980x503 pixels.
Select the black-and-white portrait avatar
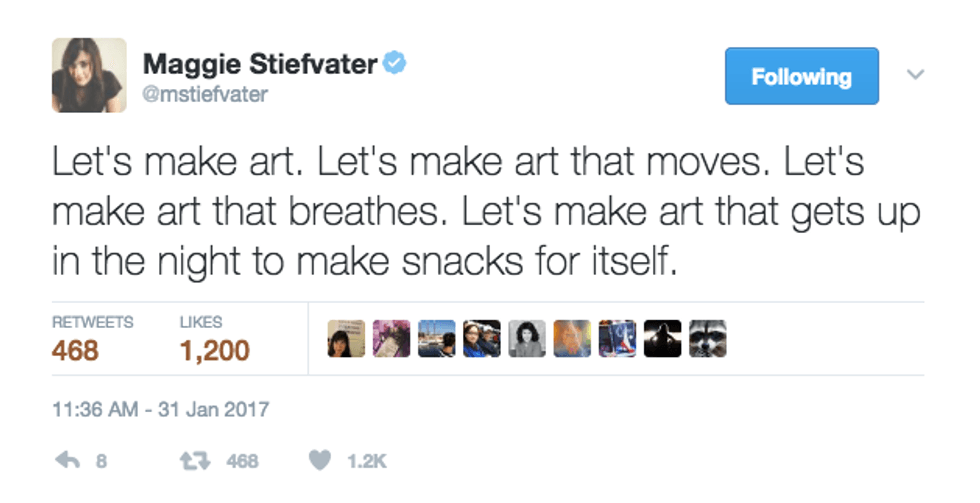(x=526, y=339)
